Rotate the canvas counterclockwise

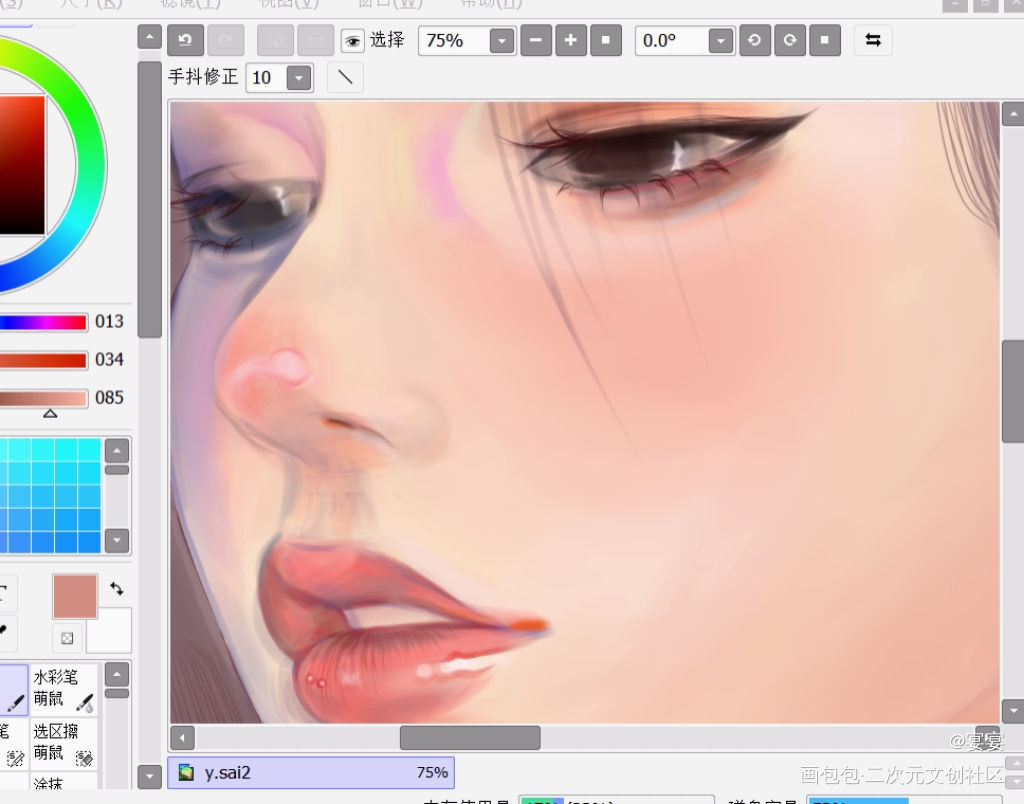tap(754, 41)
